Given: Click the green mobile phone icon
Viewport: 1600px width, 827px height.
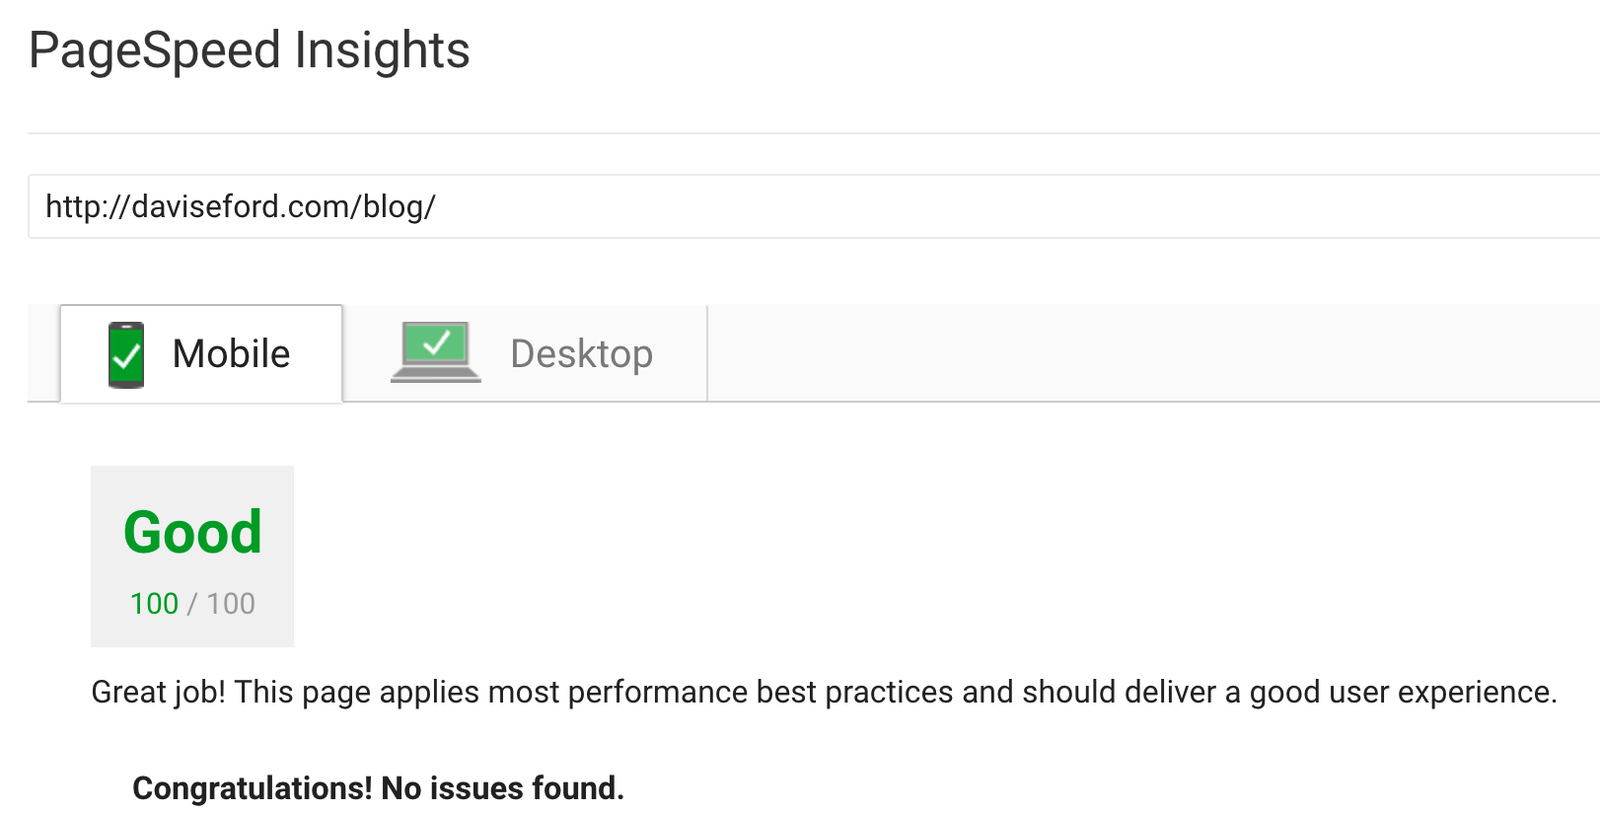Looking at the screenshot, I should click(x=126, y=355).
